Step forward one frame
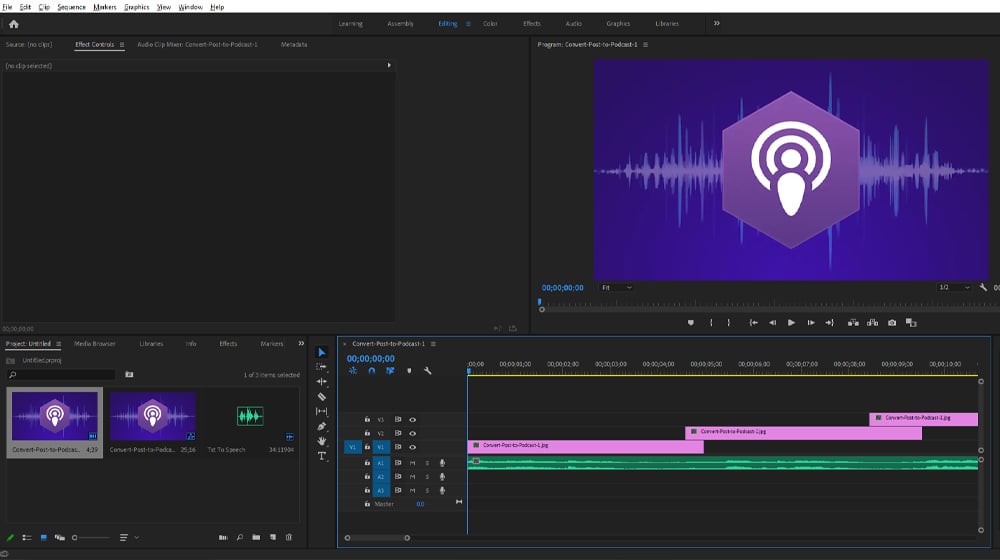Screen dimensions: 1000x560 811,323
